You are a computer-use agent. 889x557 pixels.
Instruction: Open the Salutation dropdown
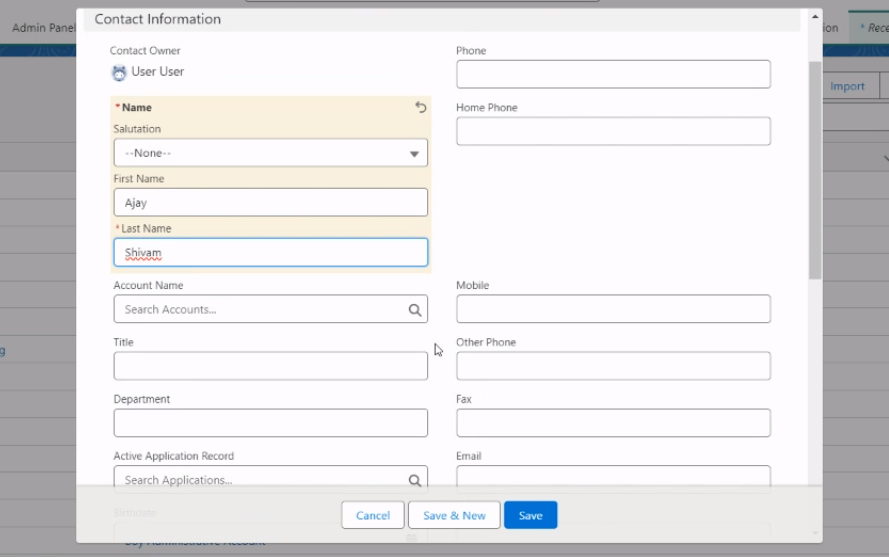coord(260,153)
